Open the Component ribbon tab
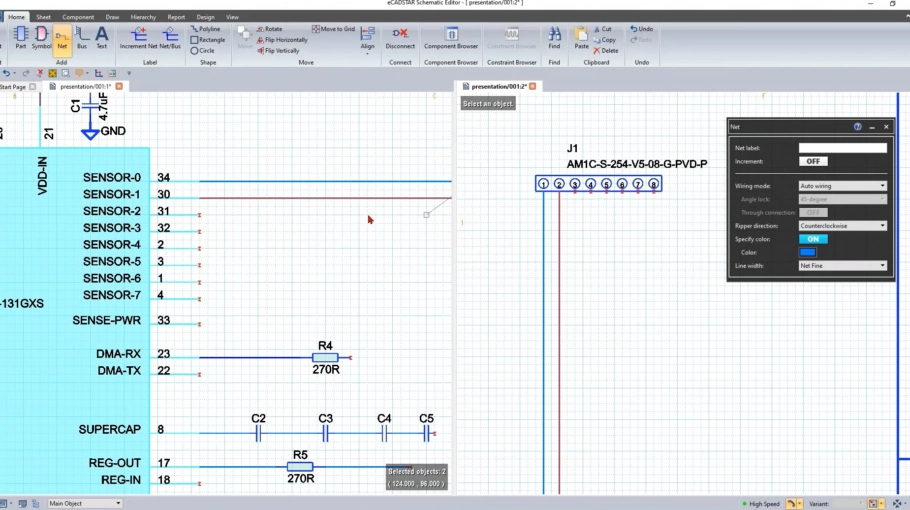The height and width of the screenshot is (510, 910). click(78, 17)
